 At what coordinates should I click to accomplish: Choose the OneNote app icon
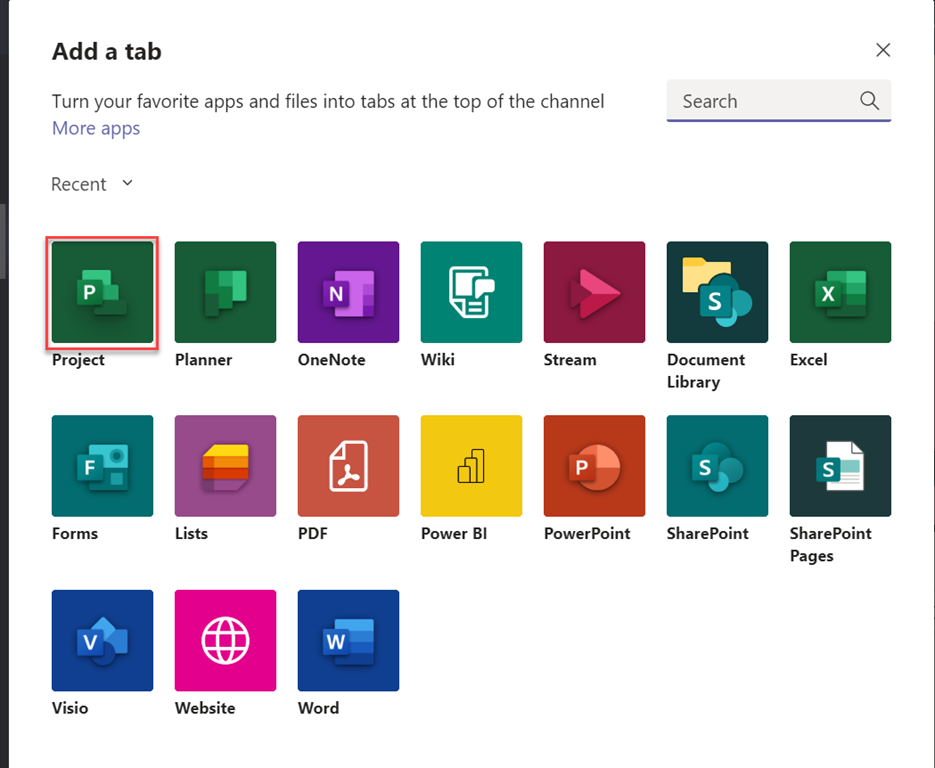coord(348,293)
